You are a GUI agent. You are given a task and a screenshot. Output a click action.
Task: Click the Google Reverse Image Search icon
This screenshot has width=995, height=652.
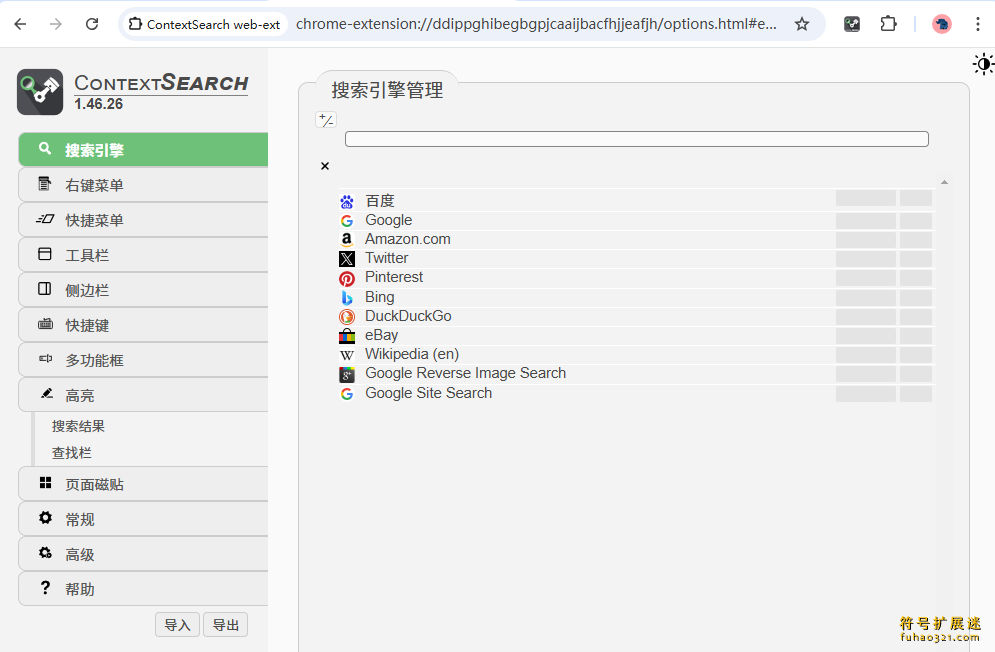tap(346, 375)
